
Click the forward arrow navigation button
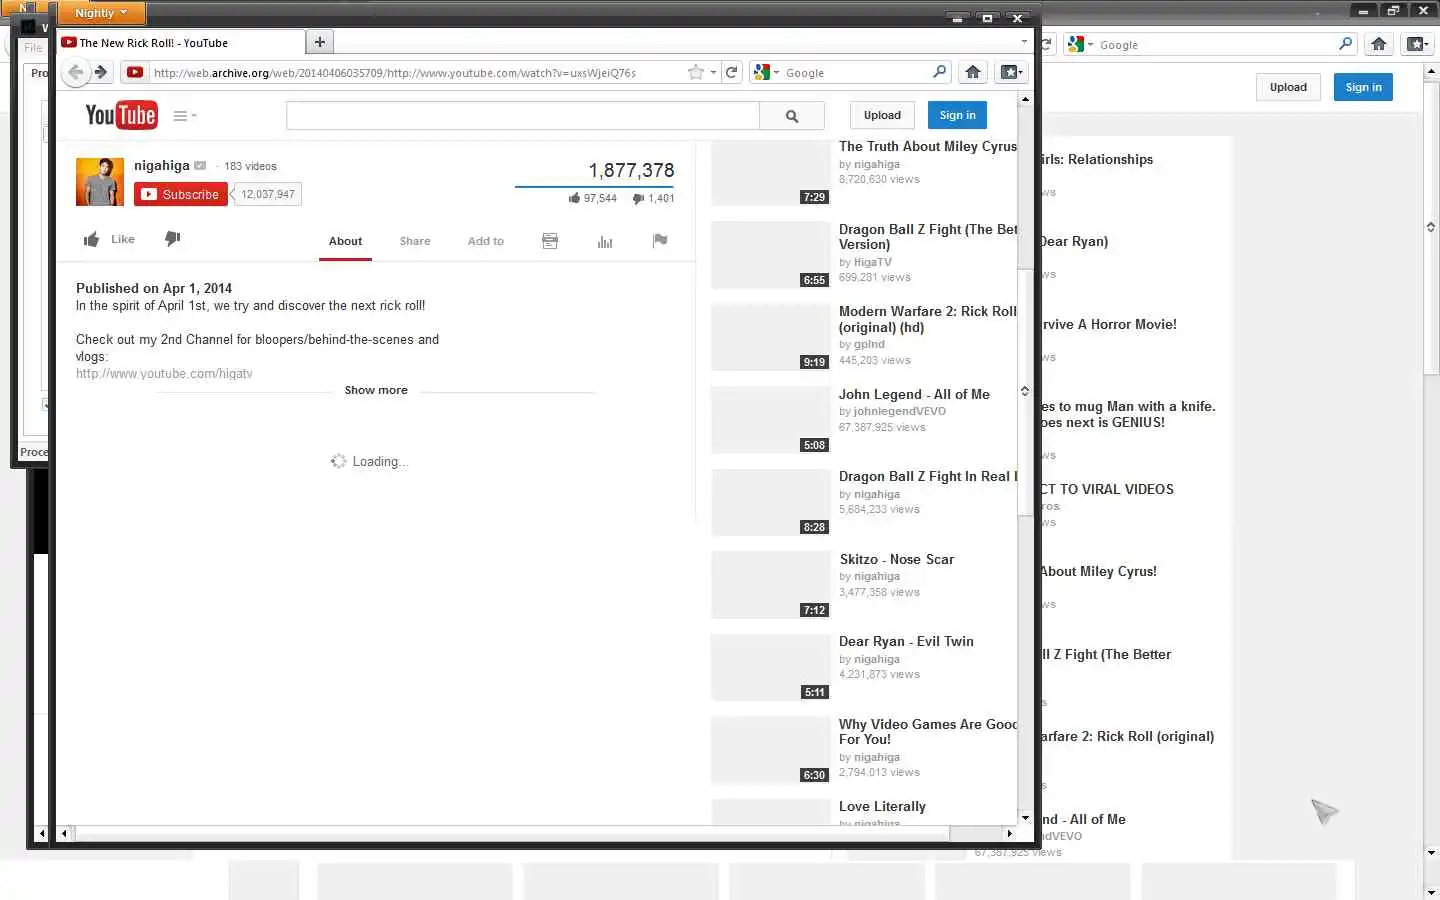click(101, 72)
